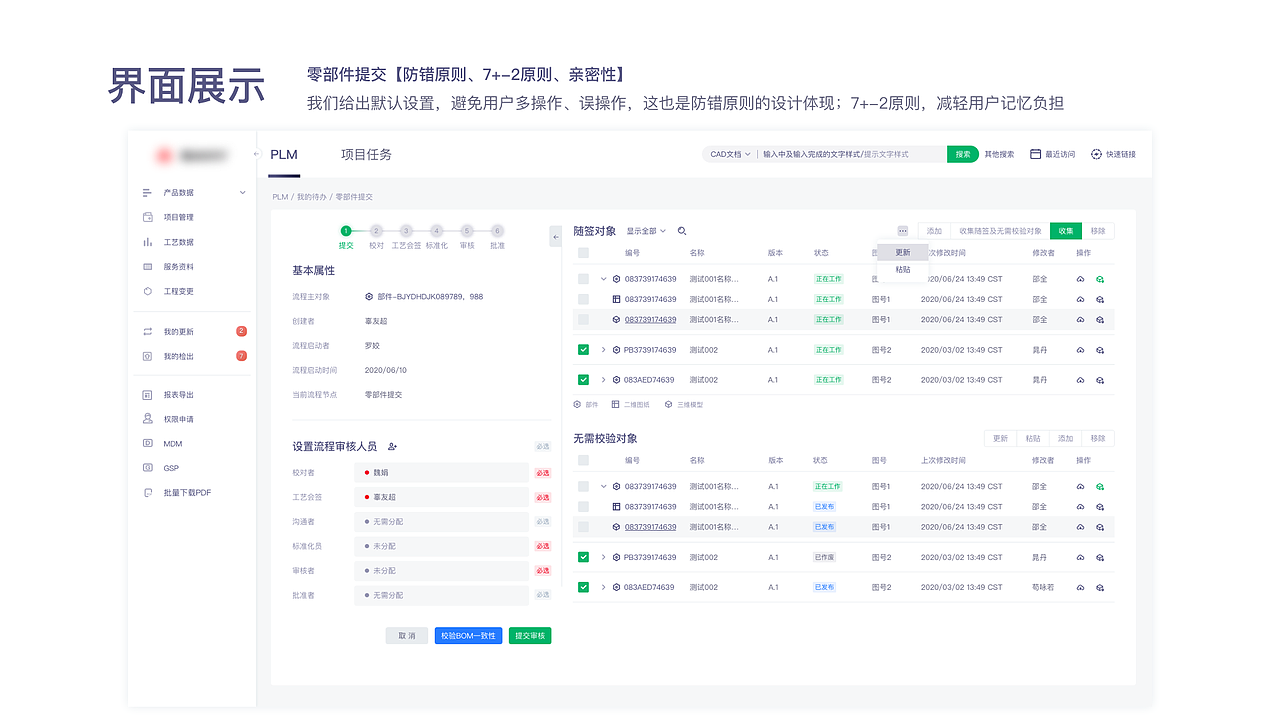The height and width of the screenshot is (720, 1280).
Task: Click the ellipsis icon above the 随签对象 table
Action: (902, 231)
